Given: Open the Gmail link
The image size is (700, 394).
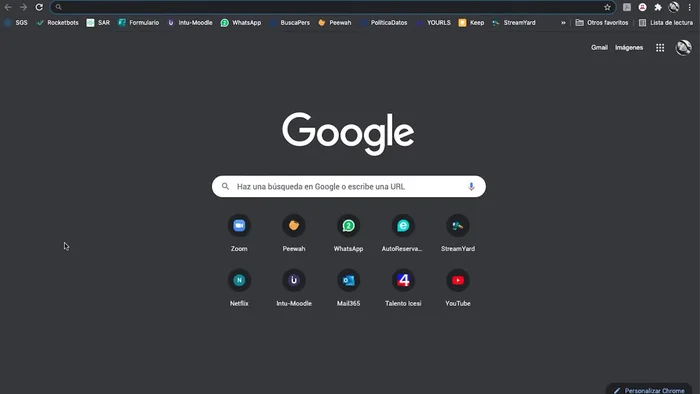Looking at the screenshot, I should click(599, 48).
